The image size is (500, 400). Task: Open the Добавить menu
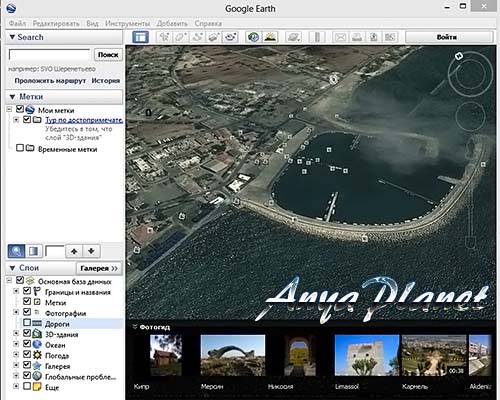172,23
